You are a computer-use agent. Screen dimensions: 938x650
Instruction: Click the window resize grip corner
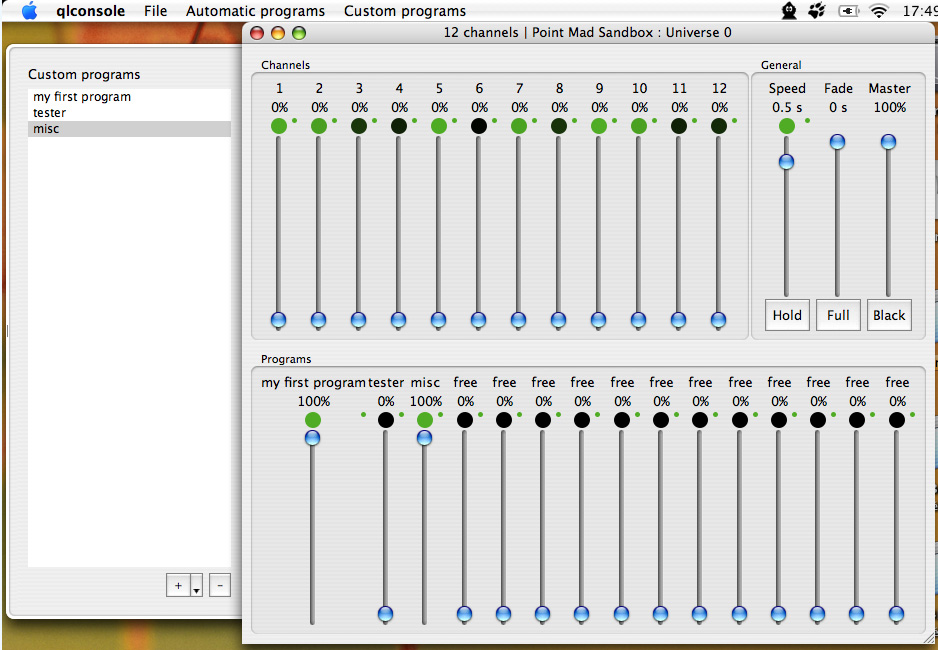(x=929, y=638)
